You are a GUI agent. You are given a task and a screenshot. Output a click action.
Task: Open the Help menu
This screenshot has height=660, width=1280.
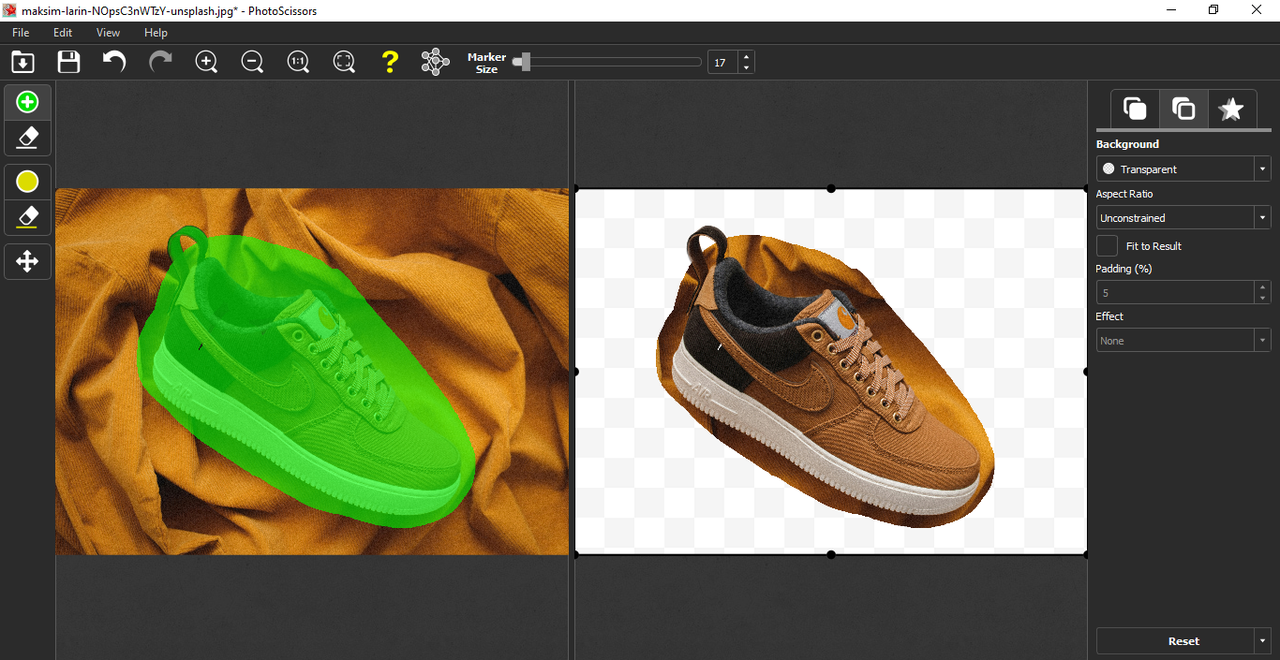pyautogui.click(x=156, y=33)
